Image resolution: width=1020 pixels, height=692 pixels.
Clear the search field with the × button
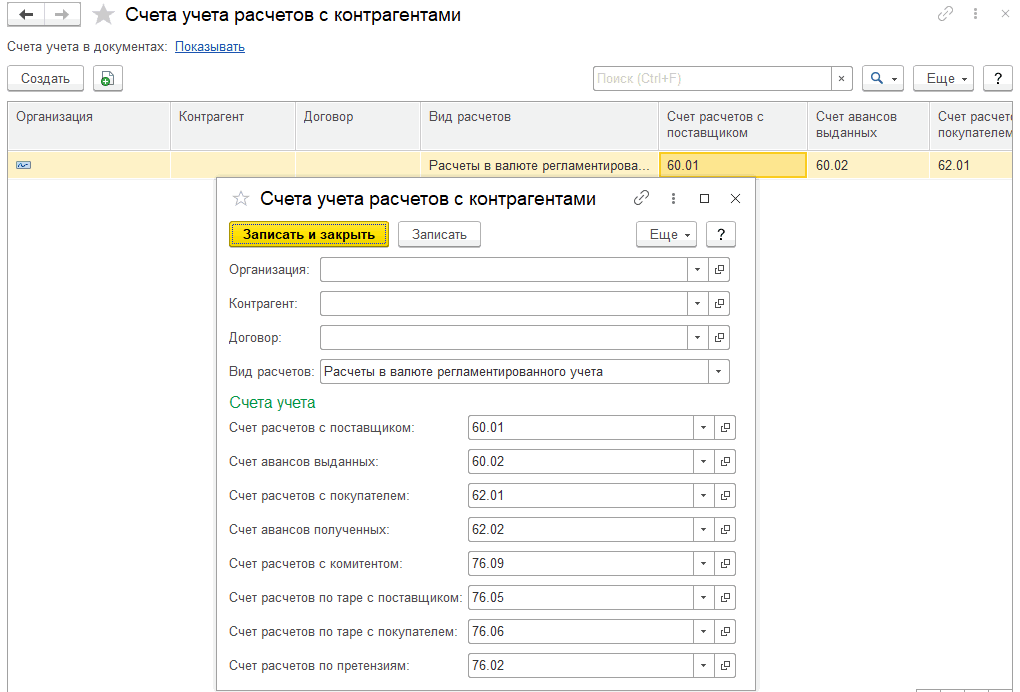[842, 79]
